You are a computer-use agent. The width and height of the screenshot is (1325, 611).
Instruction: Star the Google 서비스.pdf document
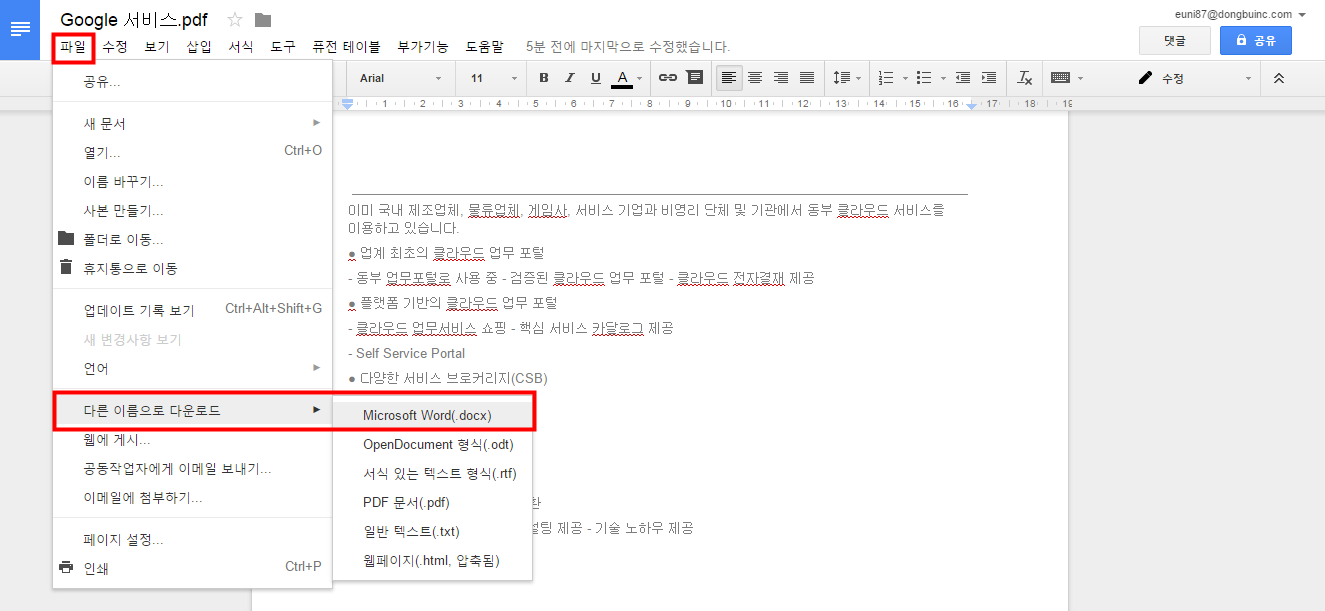pyautogui.click(x=235, y=20)
